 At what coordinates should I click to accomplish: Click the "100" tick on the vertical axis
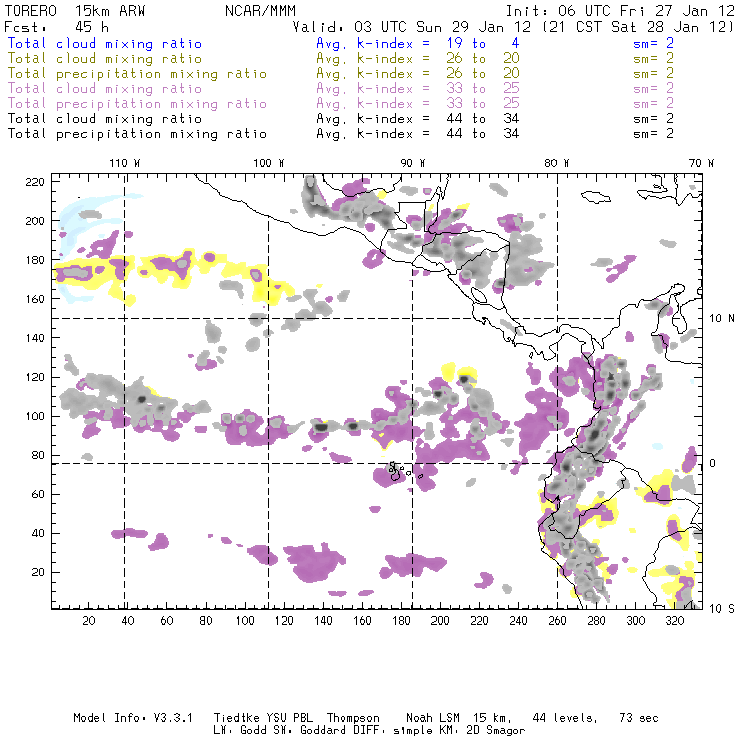tap(35, 416)
